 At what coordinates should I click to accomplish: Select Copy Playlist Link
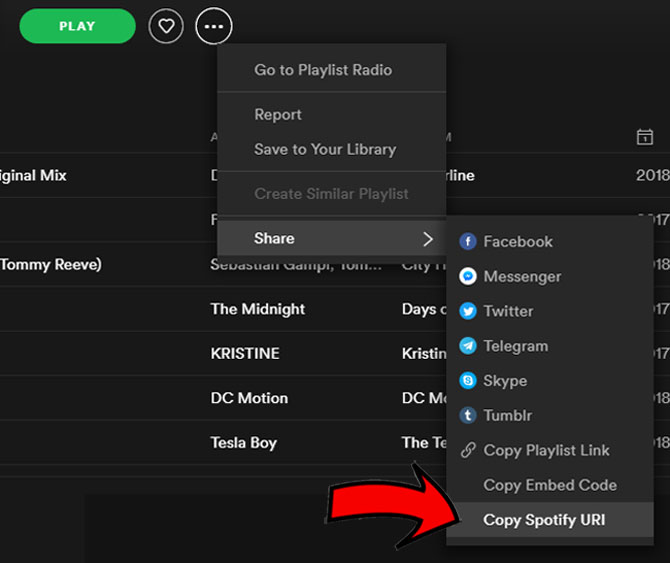(x=546, y=450)
